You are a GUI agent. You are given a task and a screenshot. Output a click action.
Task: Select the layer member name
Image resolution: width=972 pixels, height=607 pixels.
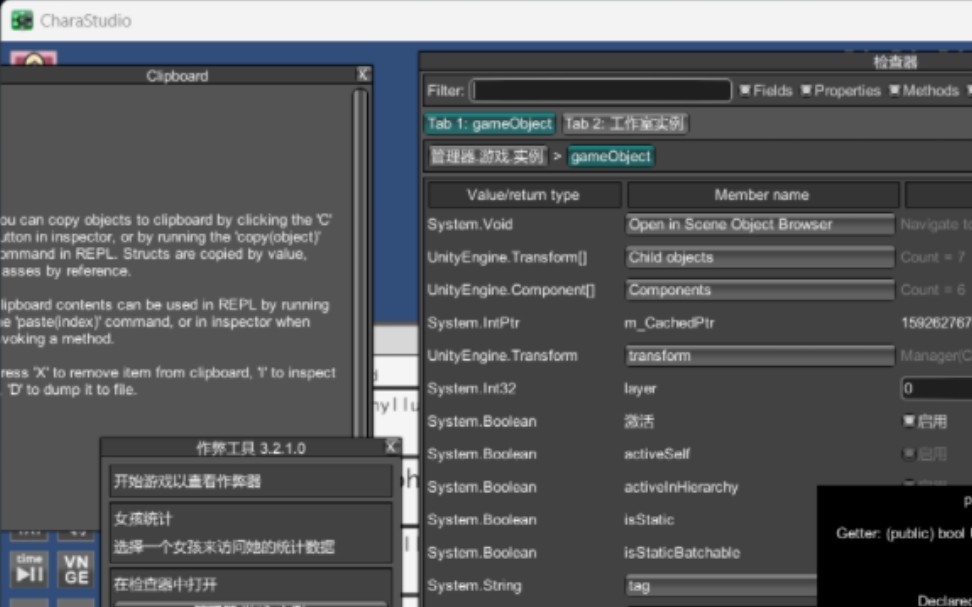click(x=640, y=389)
